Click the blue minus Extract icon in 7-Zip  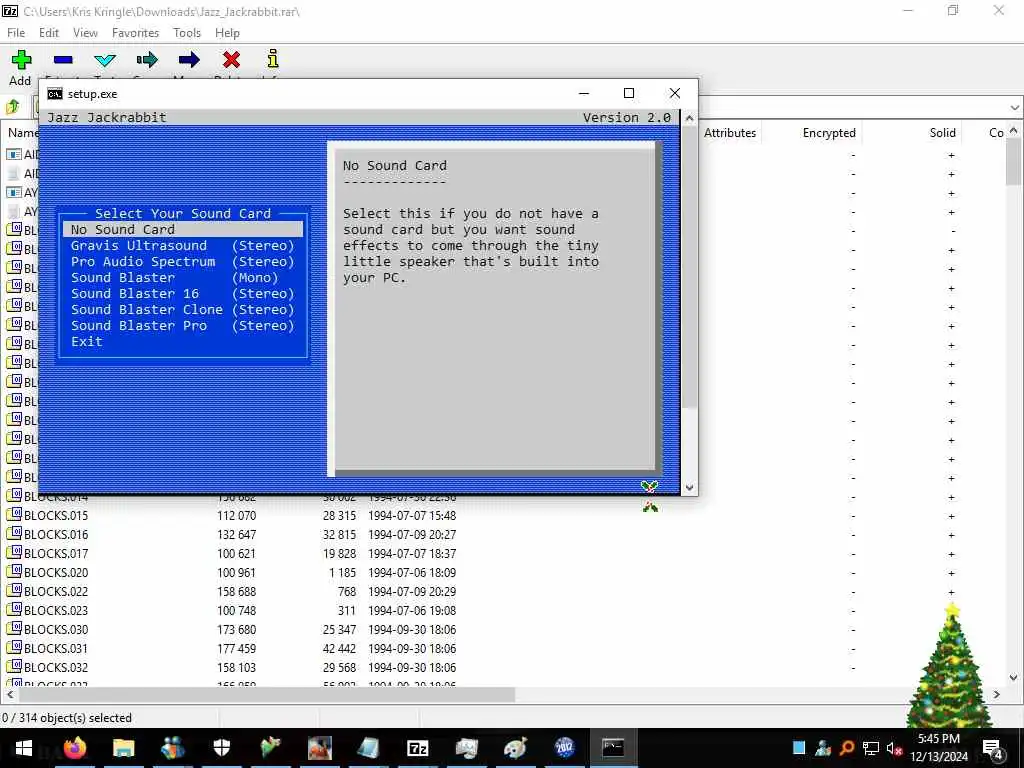[63, 60]
